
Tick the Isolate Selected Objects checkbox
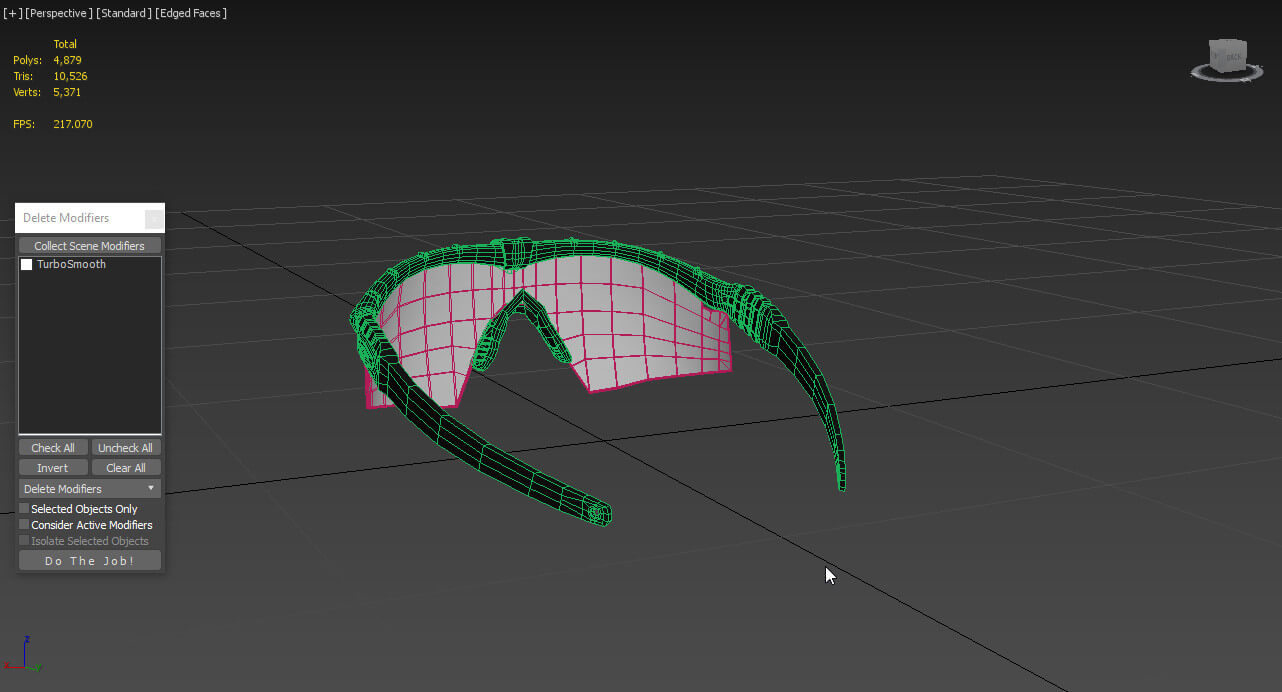pyautogui.click(x=24, y=541)
